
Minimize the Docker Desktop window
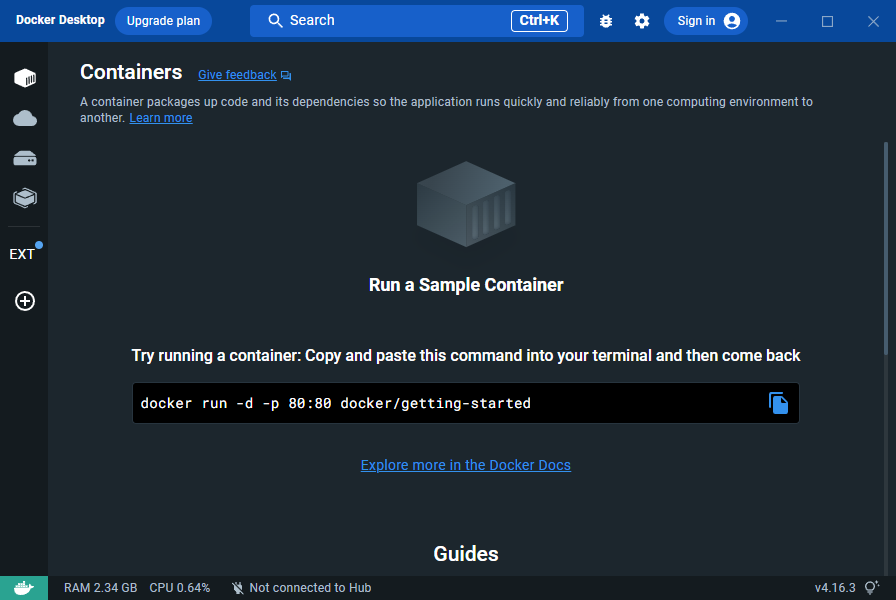click(781, 21)
